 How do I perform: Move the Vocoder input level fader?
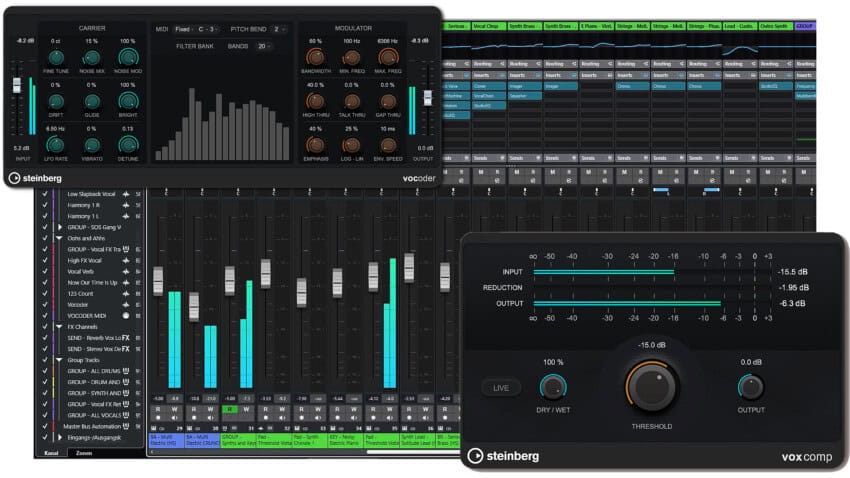click(x=17, y=85)
